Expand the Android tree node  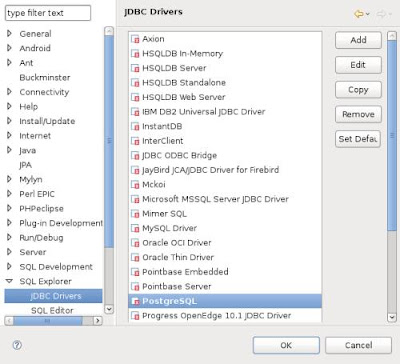9,48
